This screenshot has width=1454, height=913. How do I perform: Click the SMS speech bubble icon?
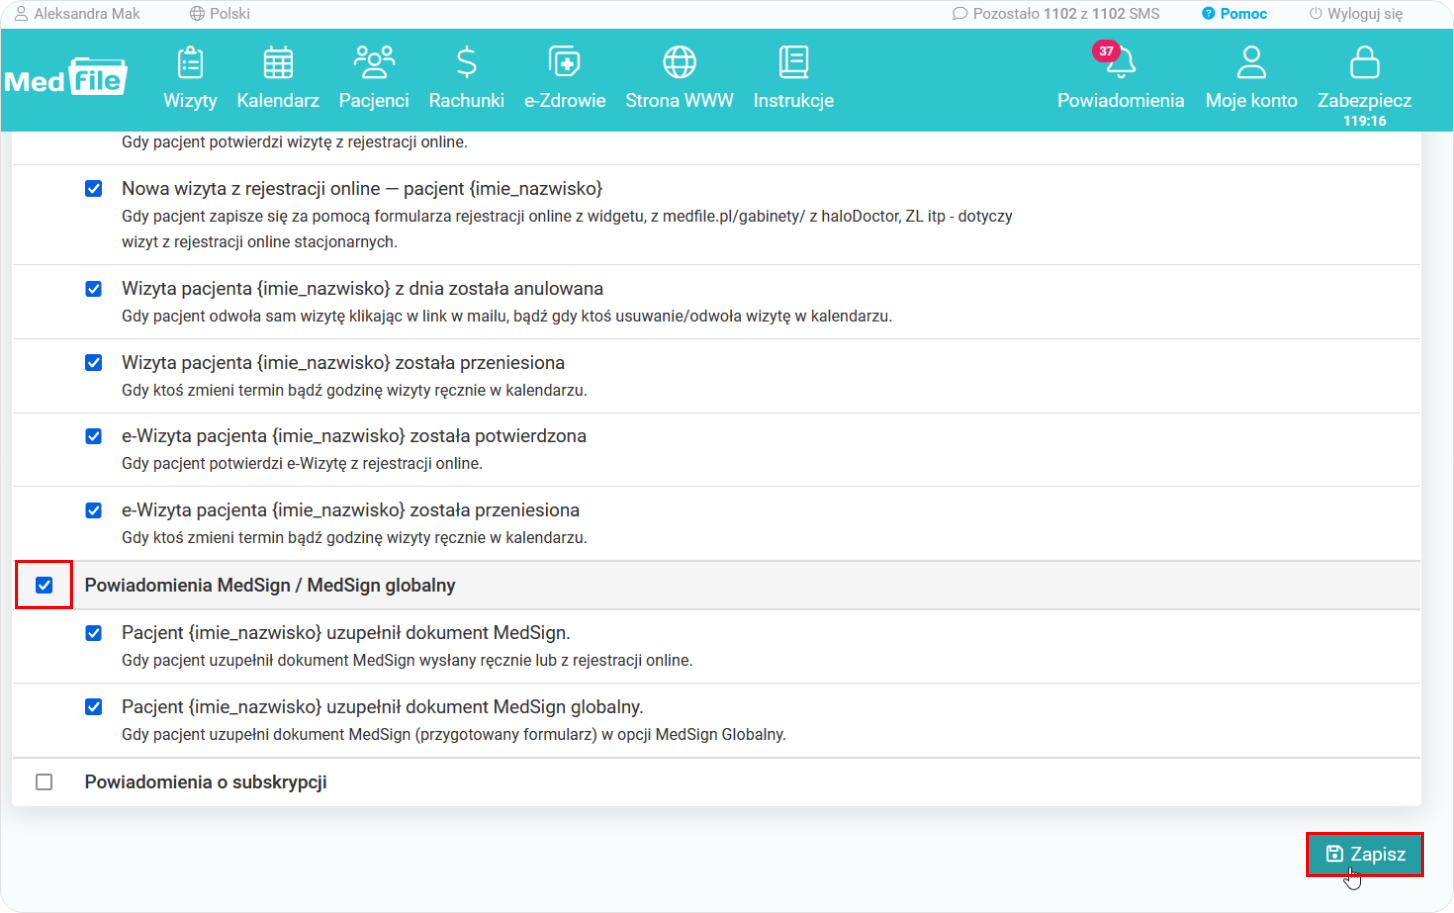(x=960, y=14)
